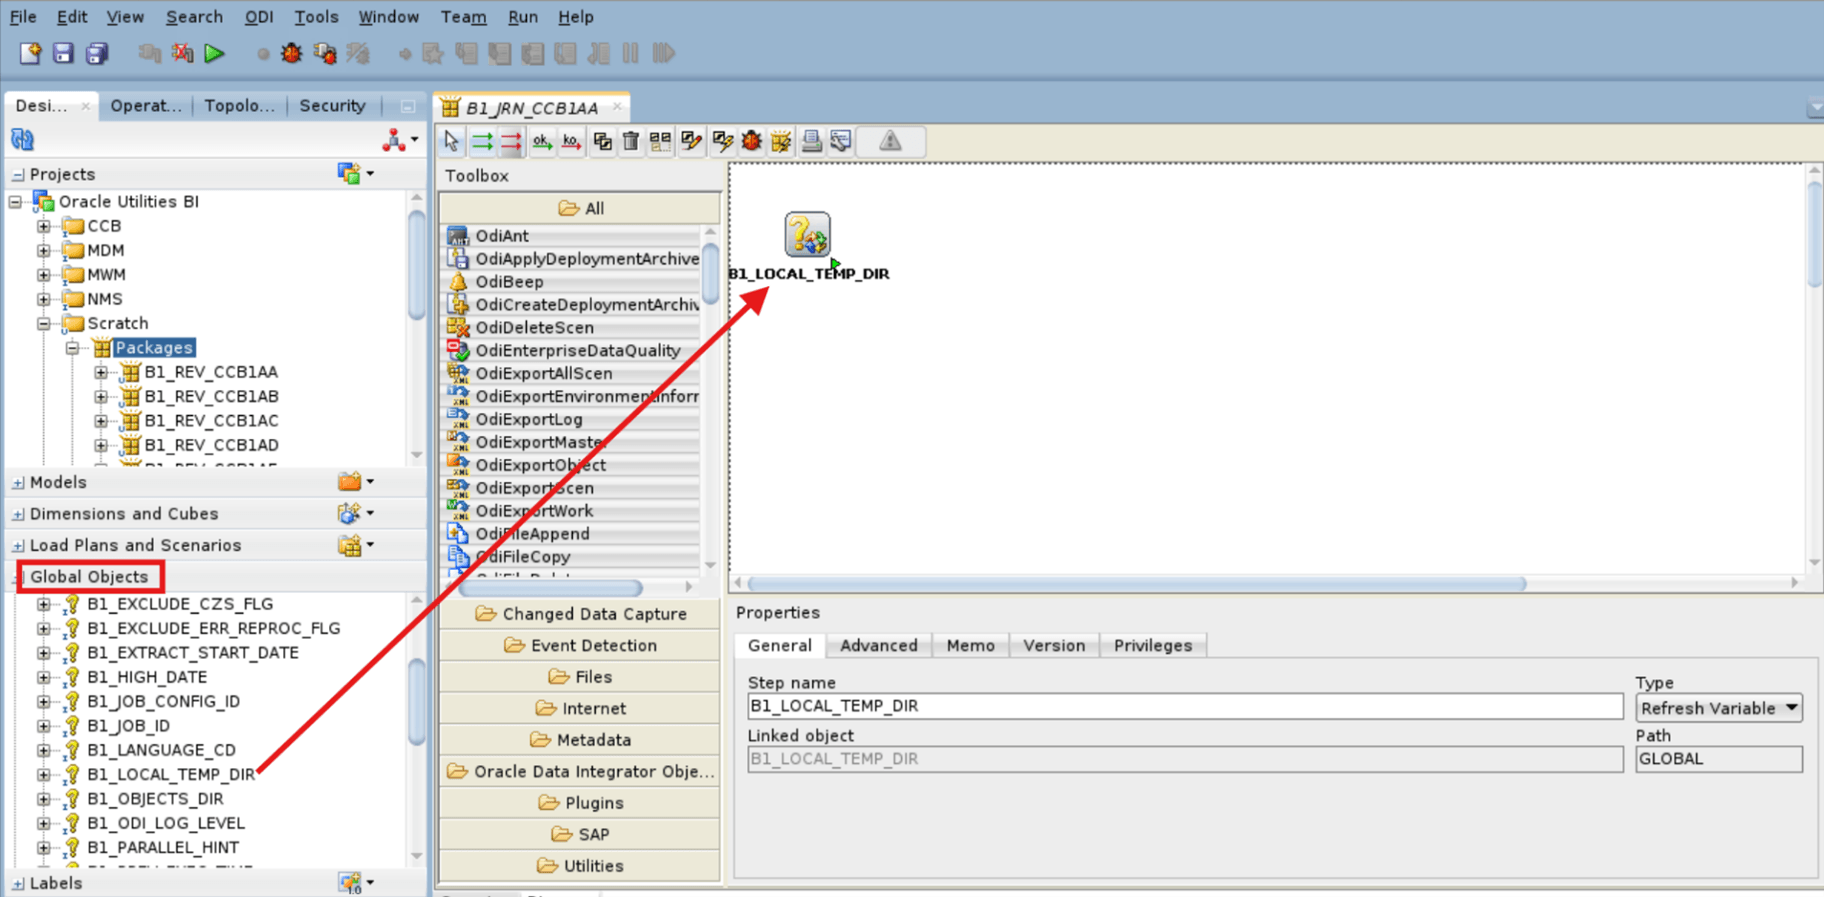Click the Save icon in the main toolbar
The image size is (1824, 897).
tap(63, 53)
